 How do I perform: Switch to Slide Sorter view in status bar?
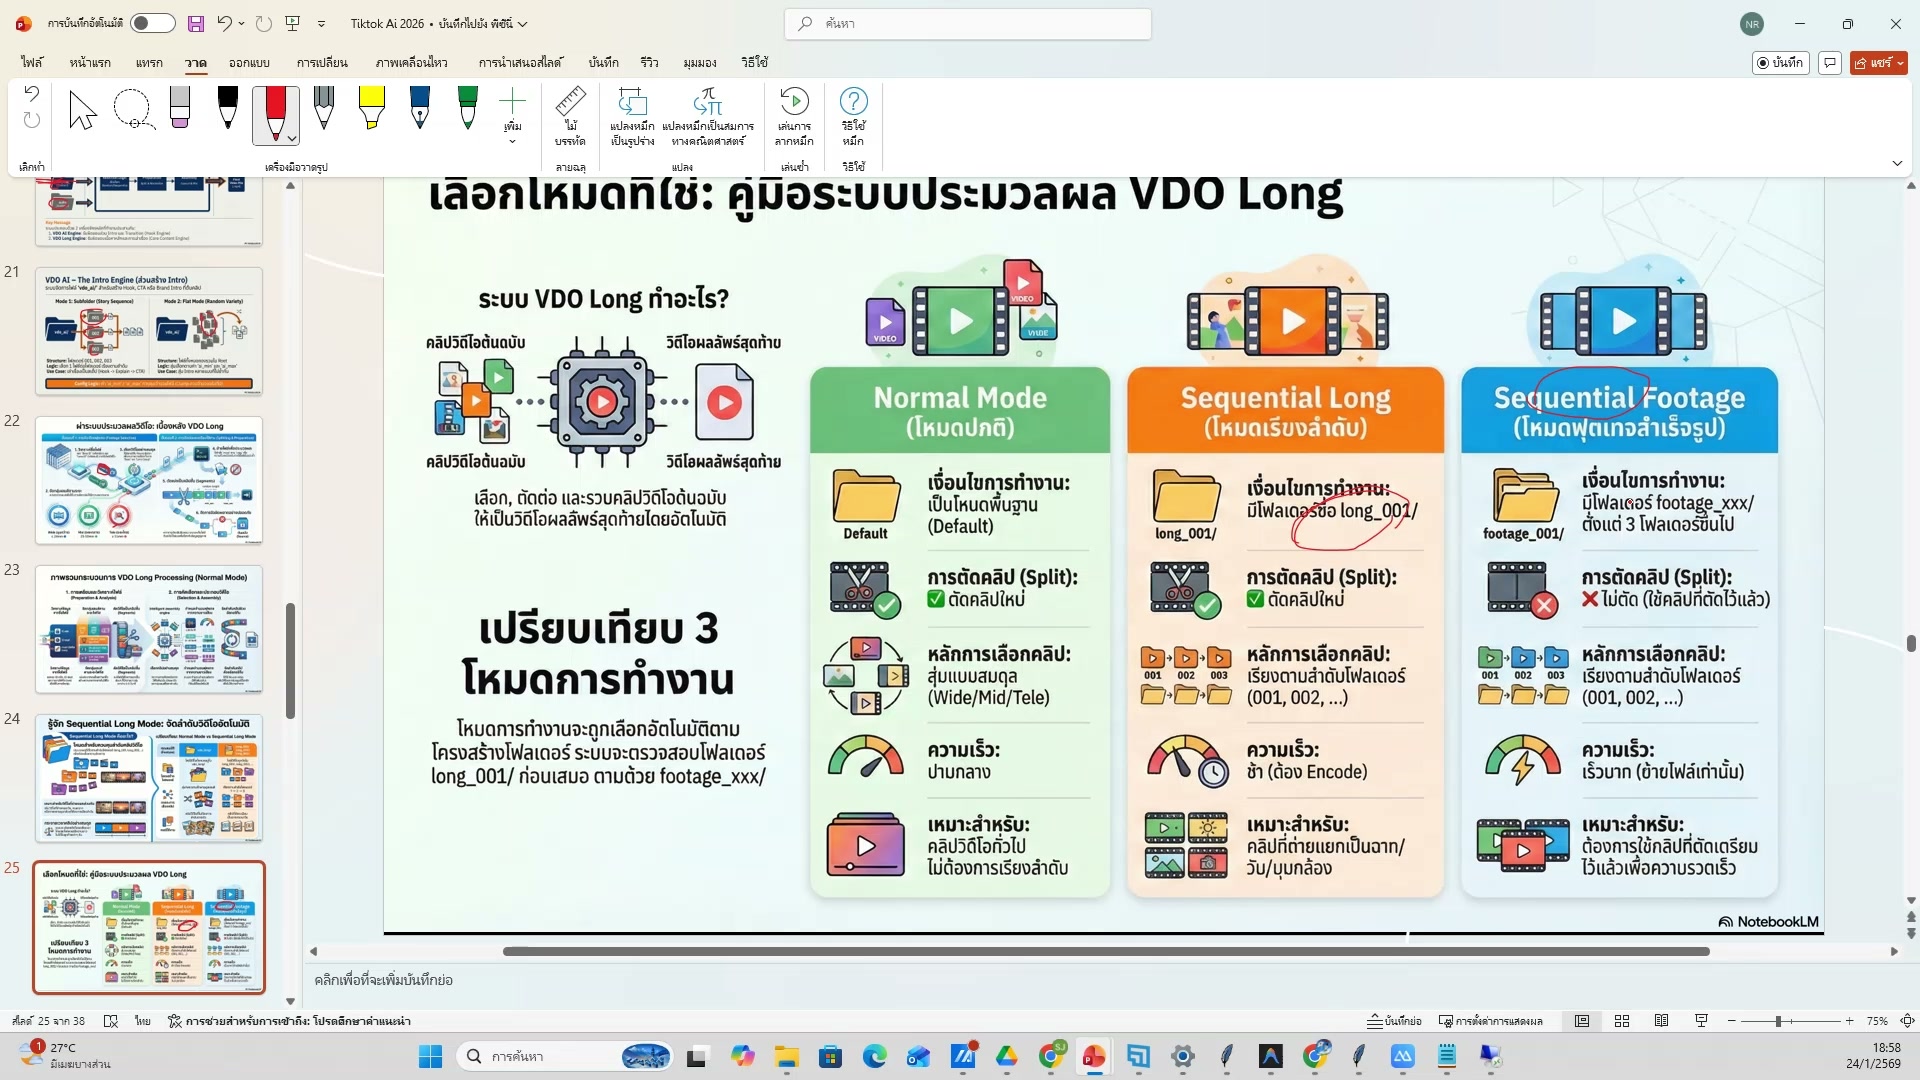(1622, 1021)
